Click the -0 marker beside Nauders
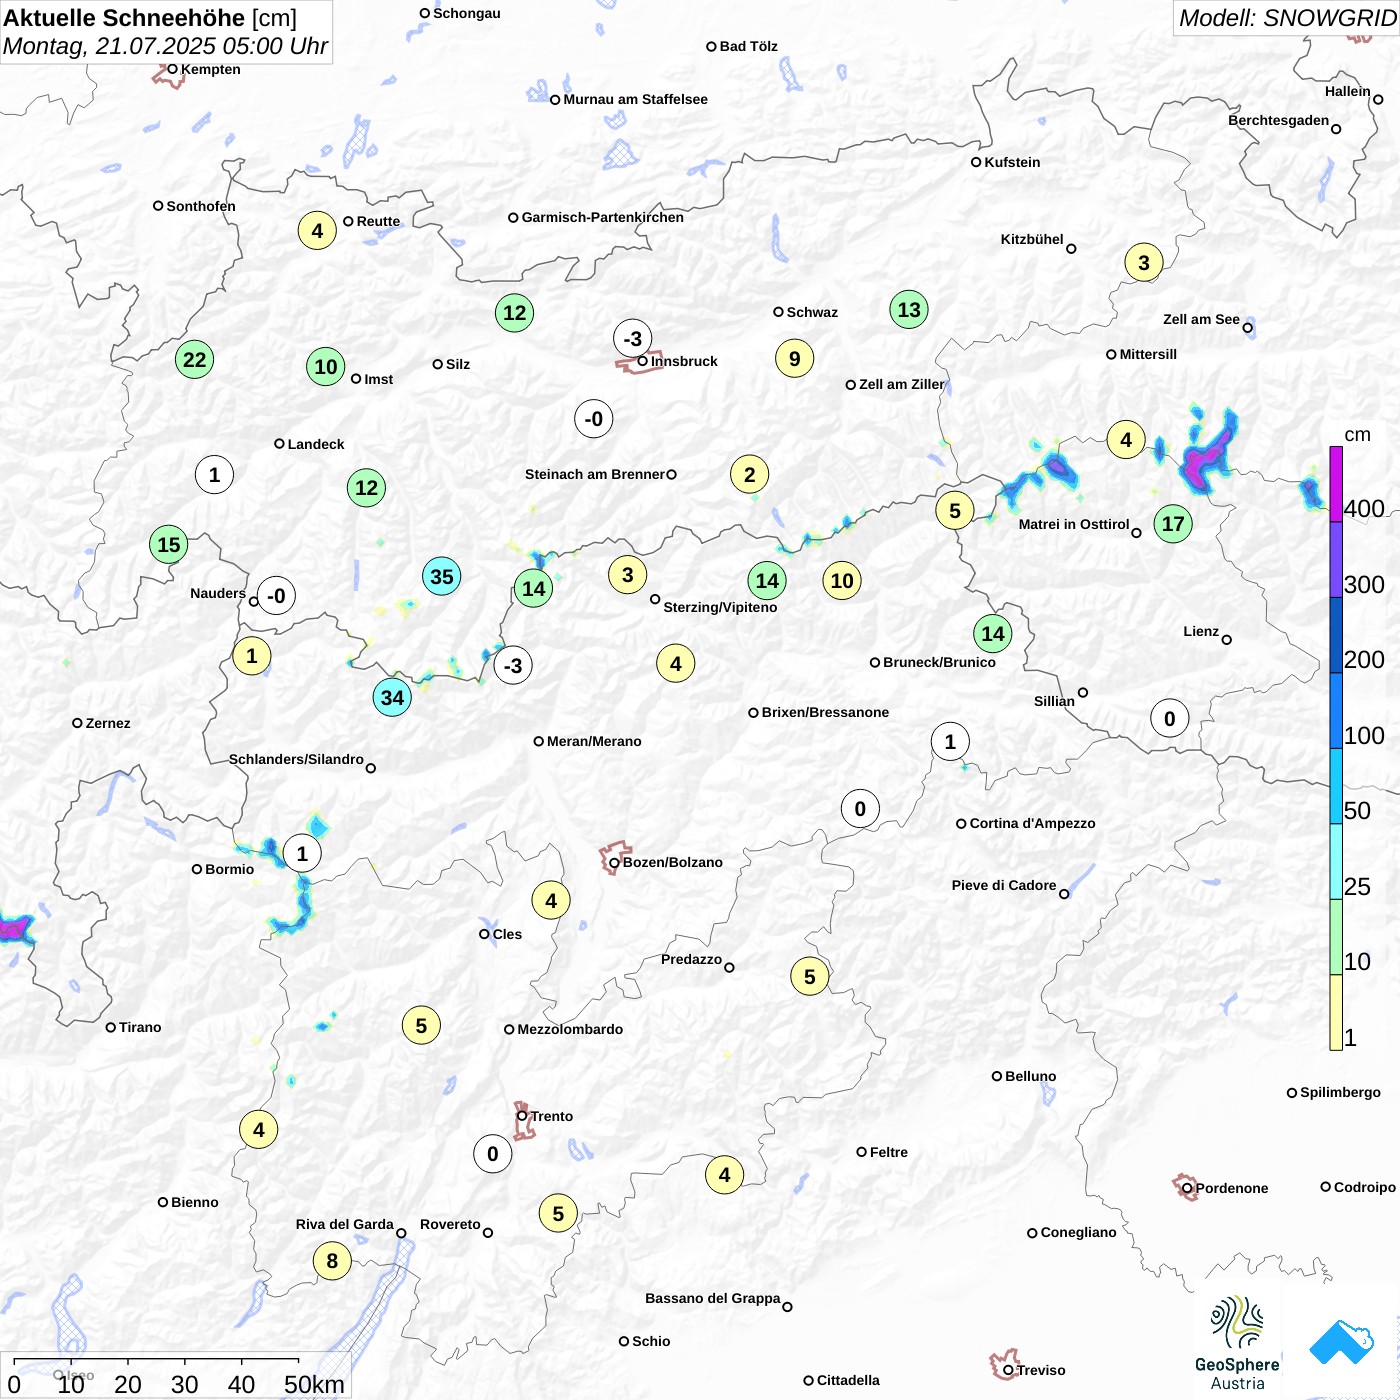1400x1400 pixels. [276, 595]
